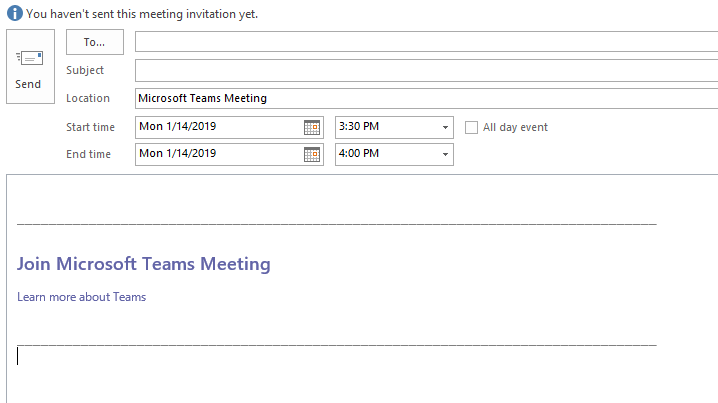Open the Learn more about Teams link
Image resolution: width=718 pixels, height=403 pixels.
[x=82, y=297]
